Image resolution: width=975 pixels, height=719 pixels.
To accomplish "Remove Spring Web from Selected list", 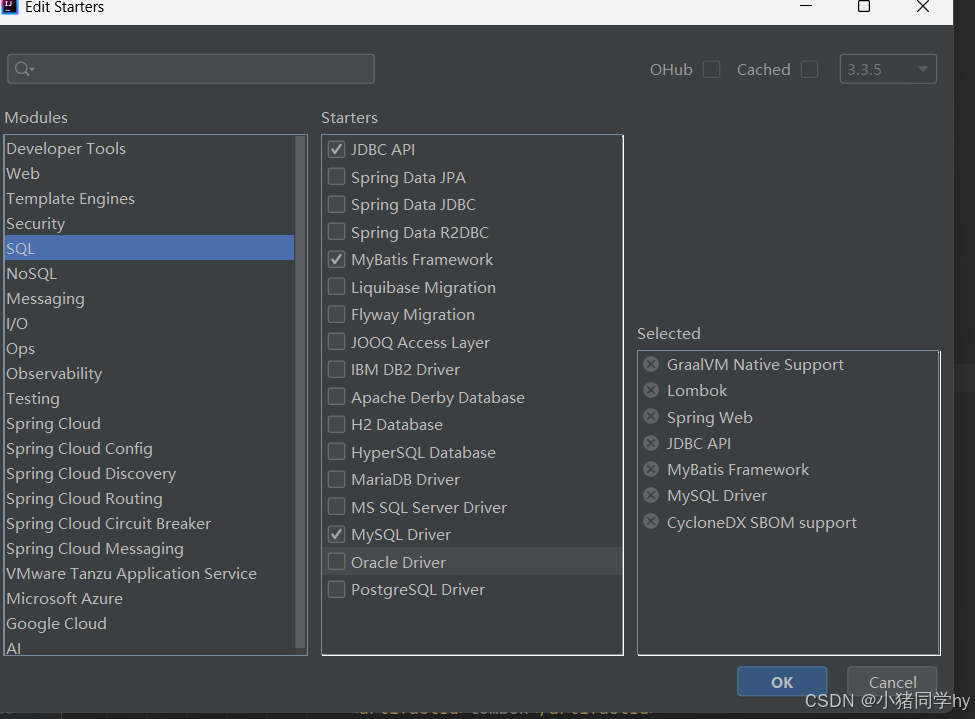I will coord(651,416).
